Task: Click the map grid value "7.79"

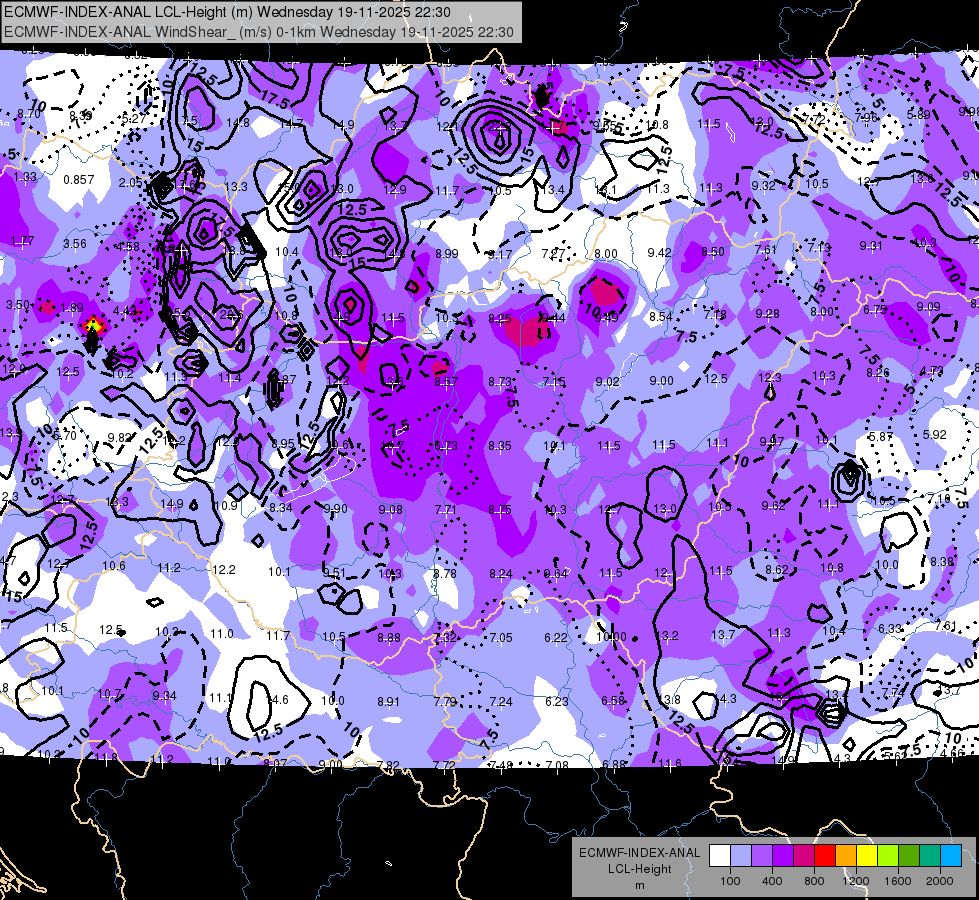Action: [x=445, y=702]
